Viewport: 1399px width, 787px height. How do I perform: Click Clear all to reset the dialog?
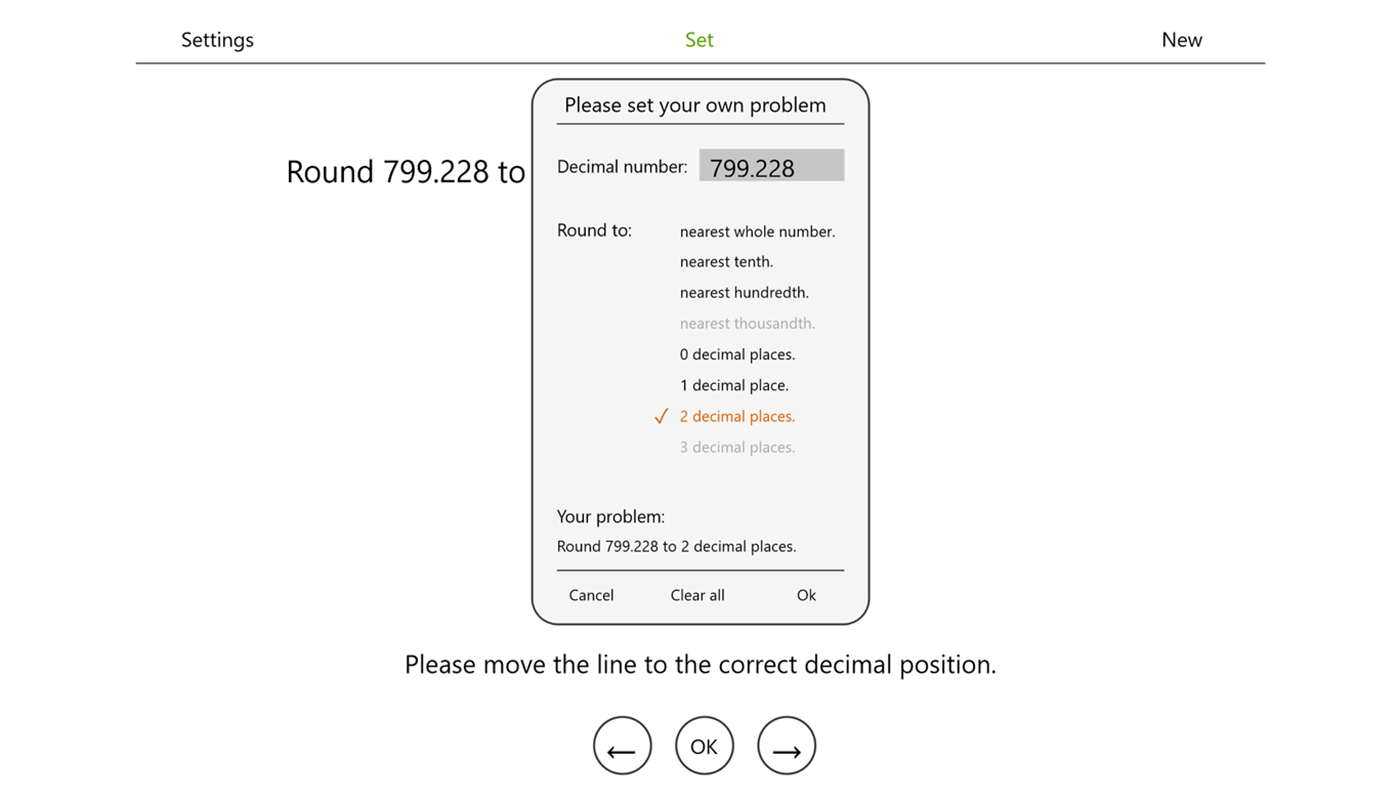point(697,595)
